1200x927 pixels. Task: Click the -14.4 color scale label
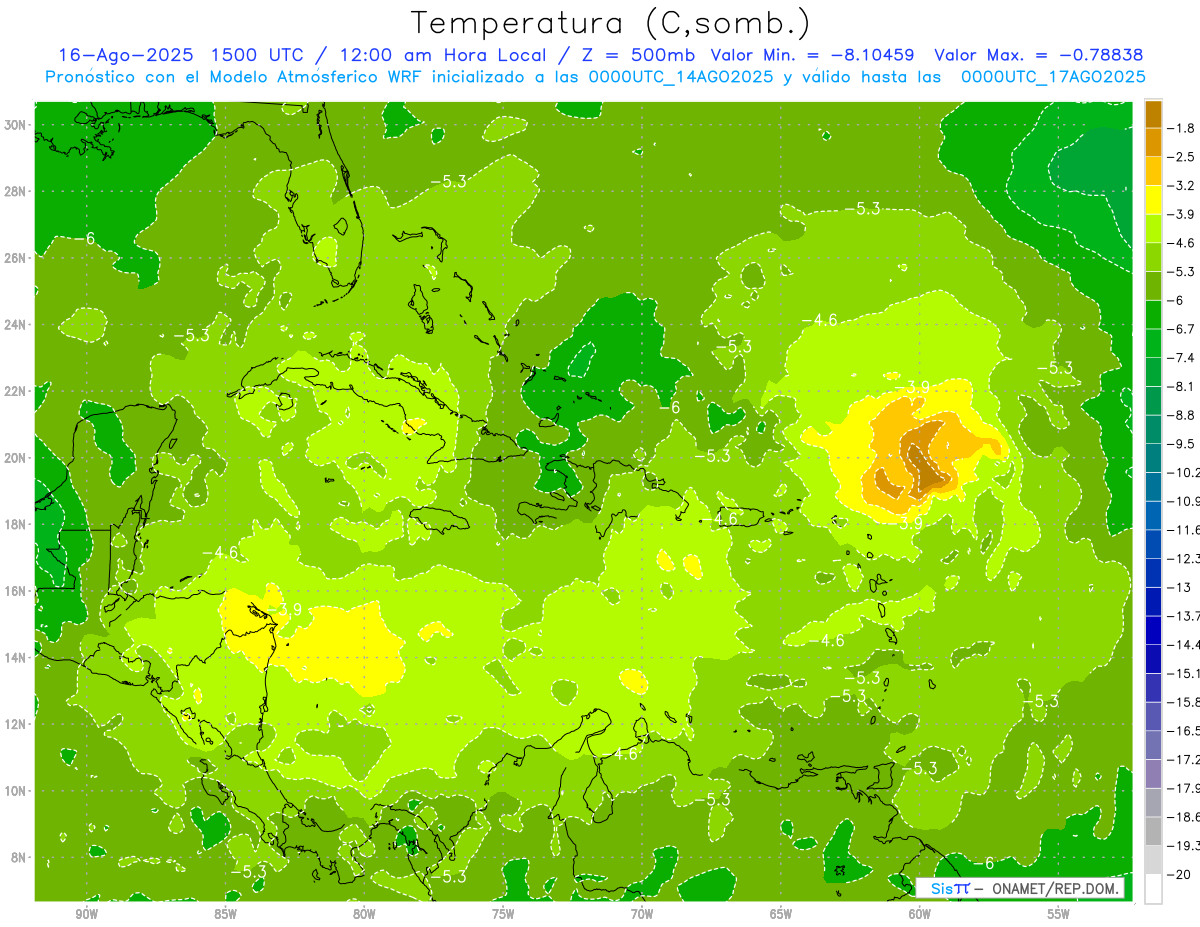pyautogui.click(x=1184, y=644)
